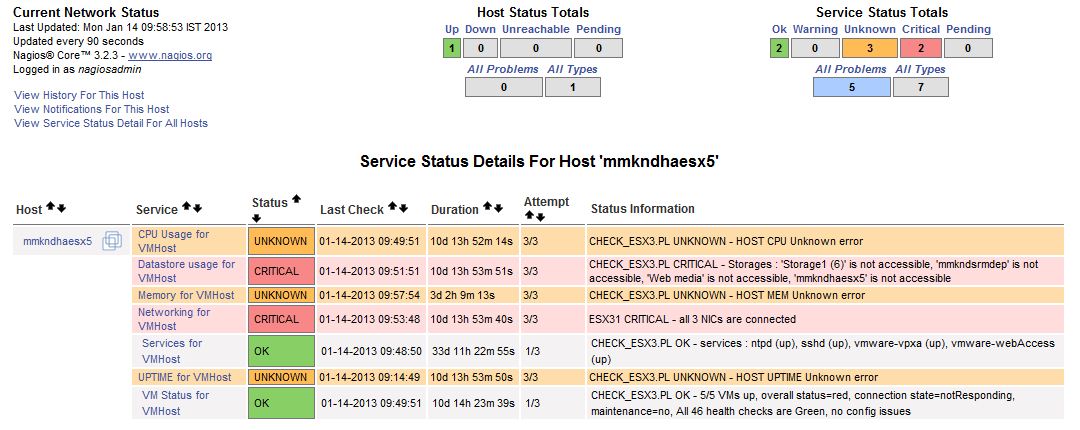Click the host Up count box
The image size is (1080, 430).
(x=452, y=47)
